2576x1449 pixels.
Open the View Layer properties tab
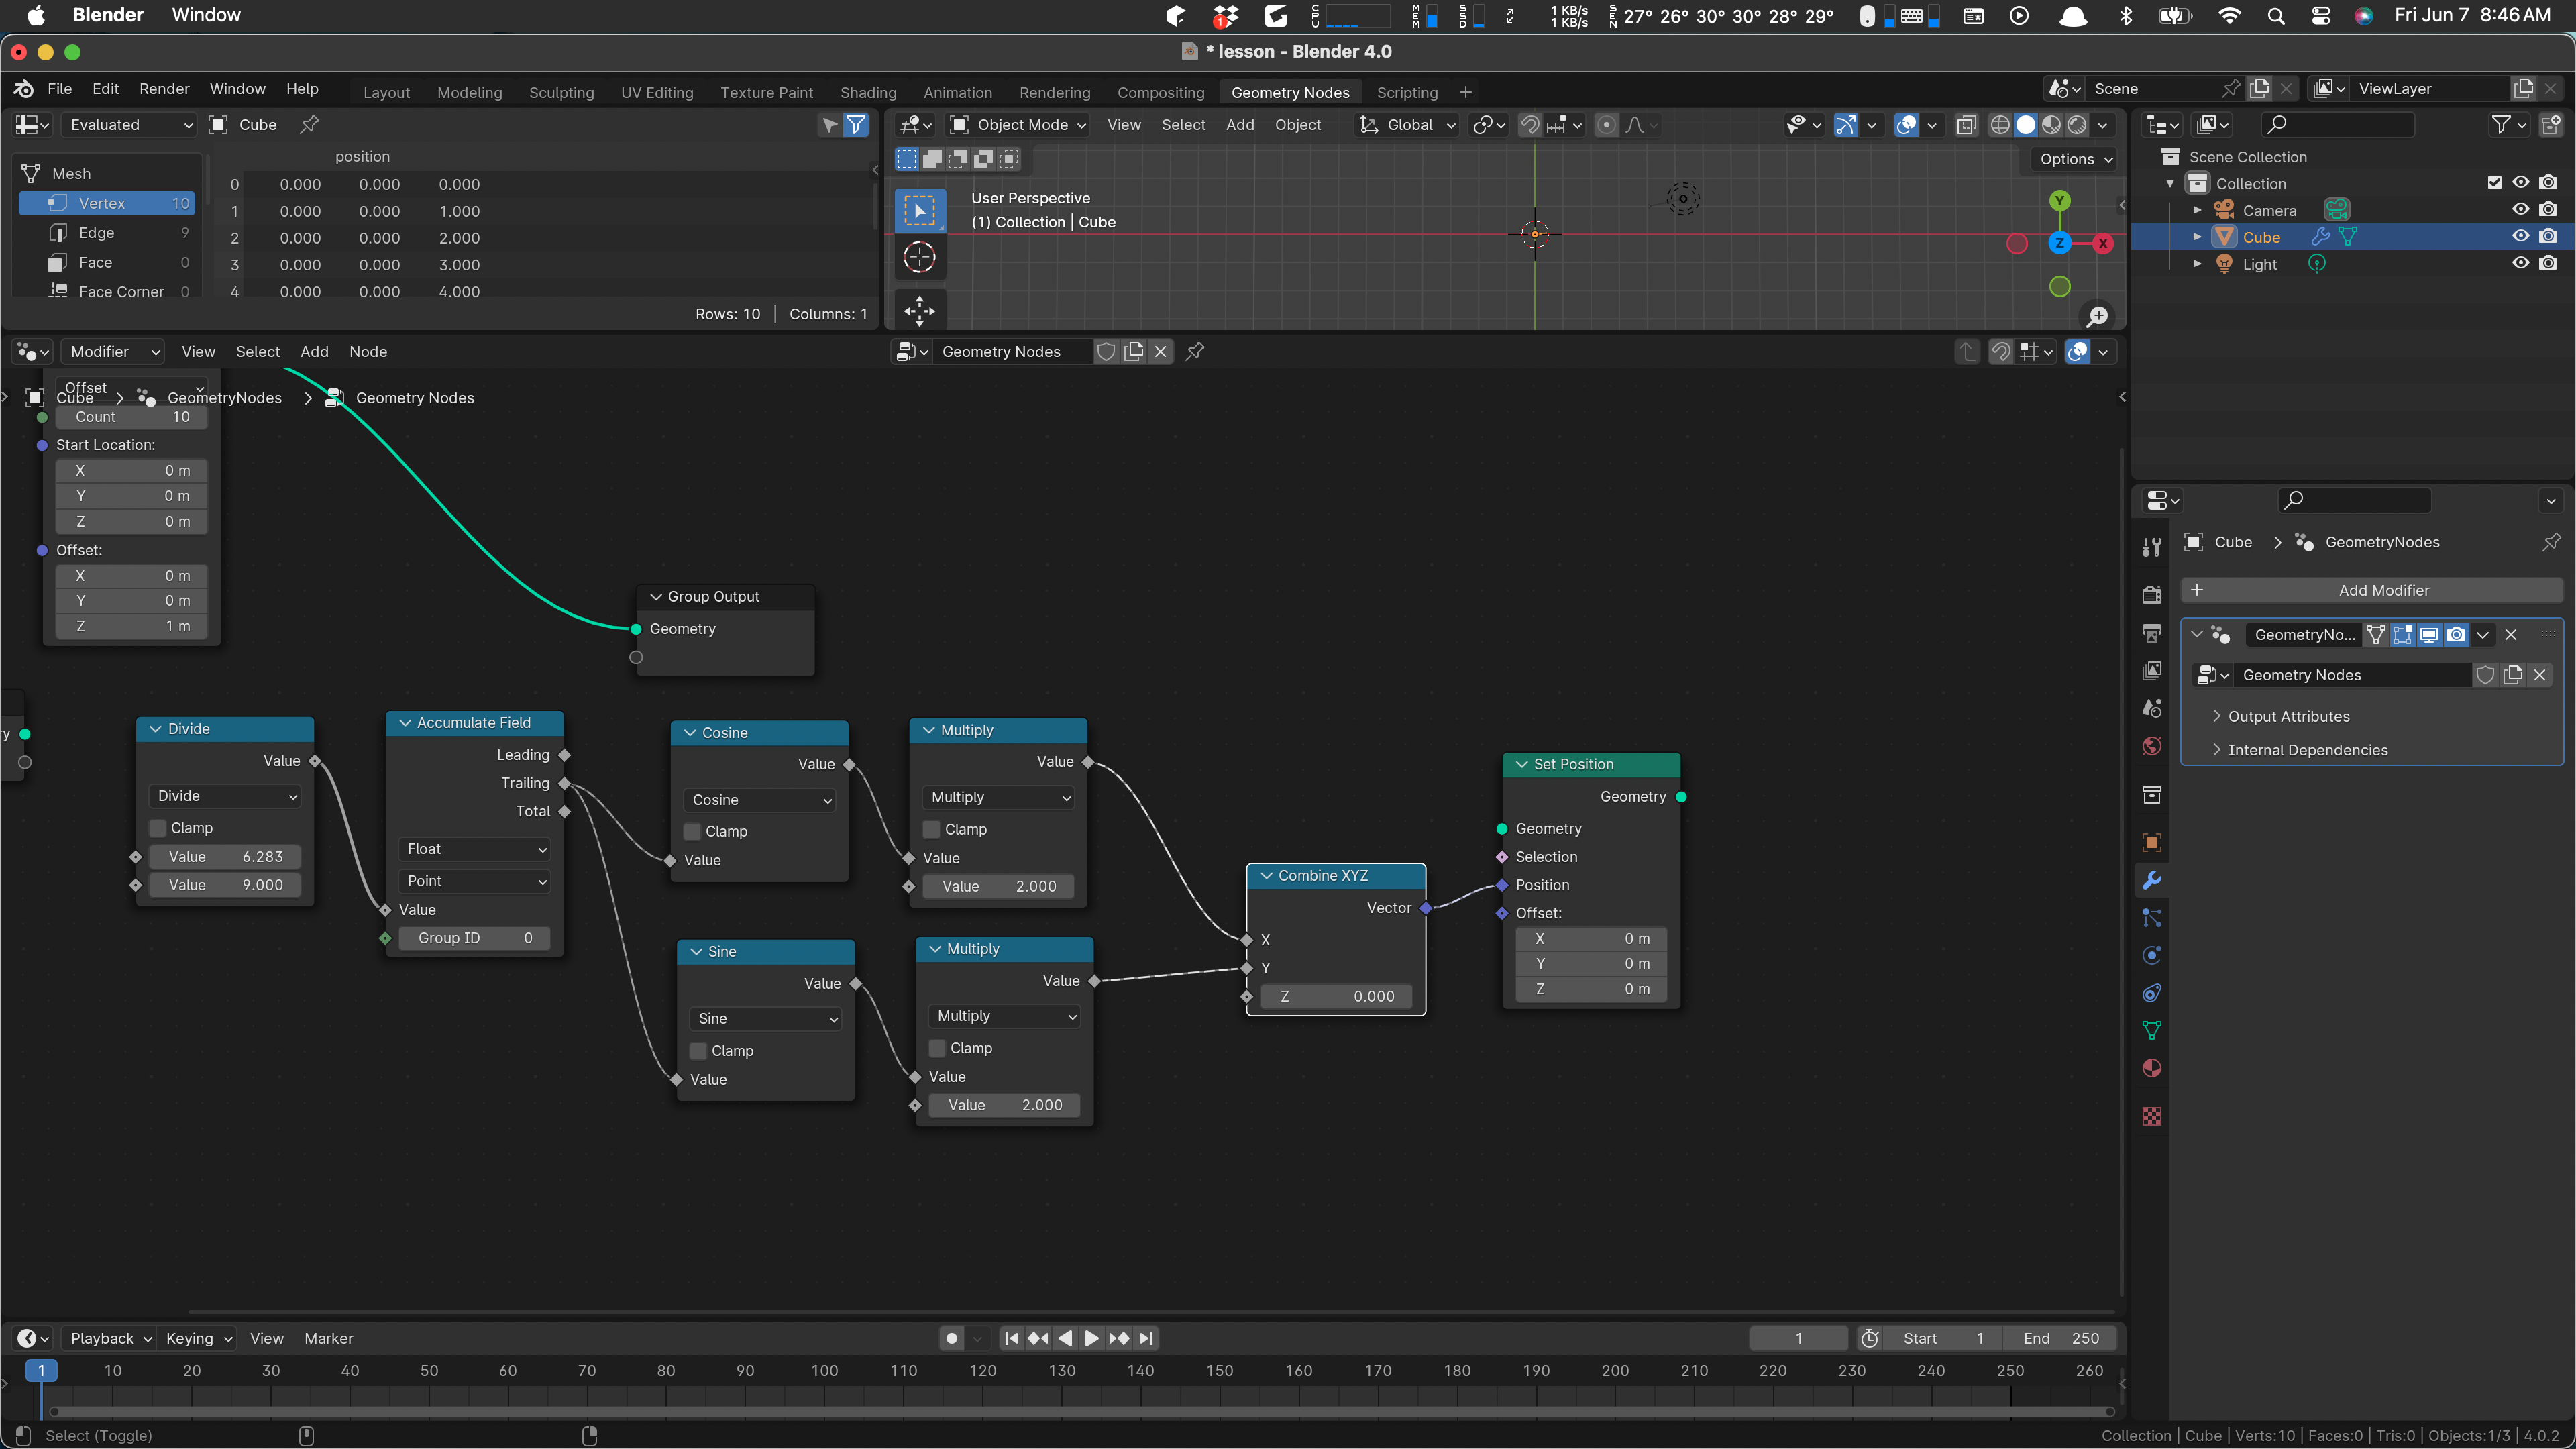click(2152, 671)
